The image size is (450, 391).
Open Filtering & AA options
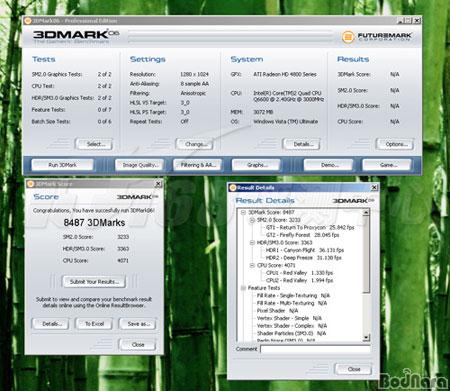(x=198, y=165)
